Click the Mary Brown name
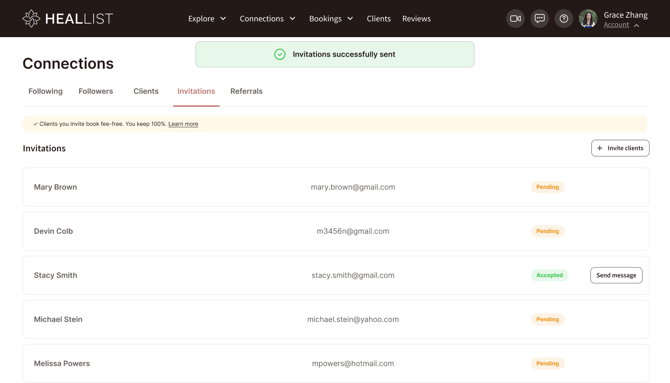This screenshot has height=383, width=670. tap(56, 187)
